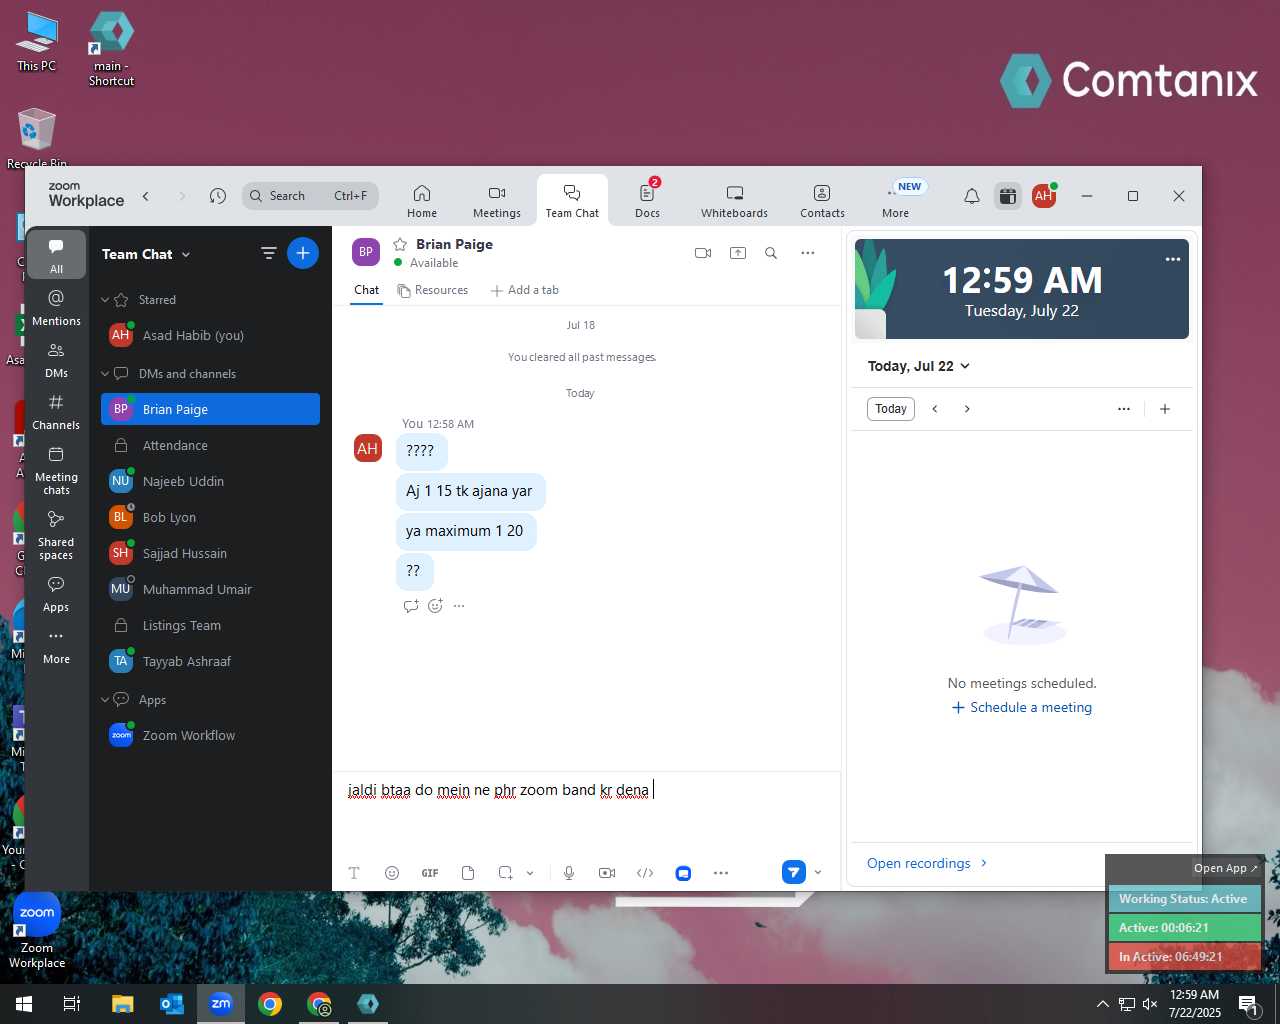This screenshot has width=1280, height=1024.
Task: Open chat header more options ellipsis
Action: click(x=808, y=253)
